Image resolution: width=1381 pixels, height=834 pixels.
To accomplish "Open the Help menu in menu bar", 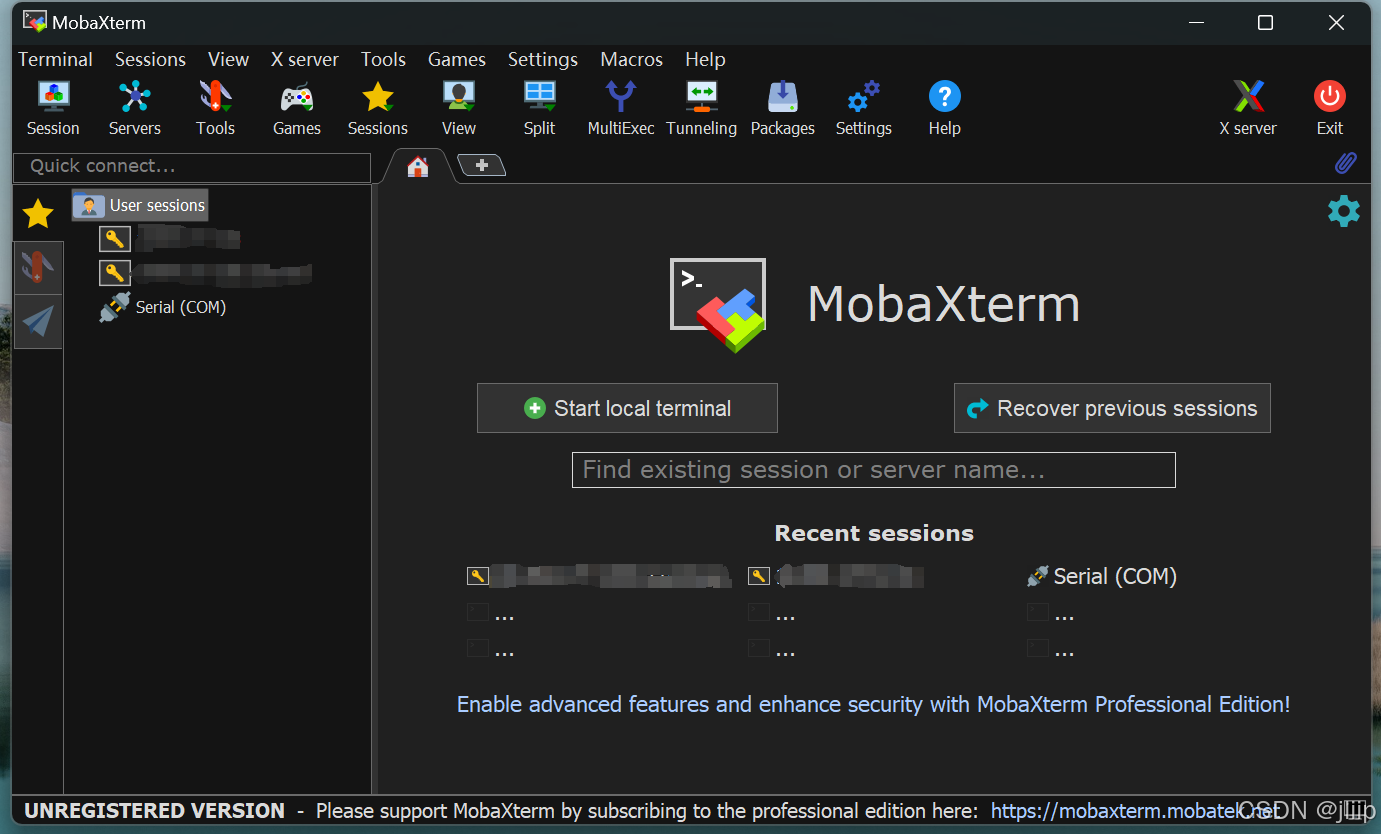I will click(705, 59).
